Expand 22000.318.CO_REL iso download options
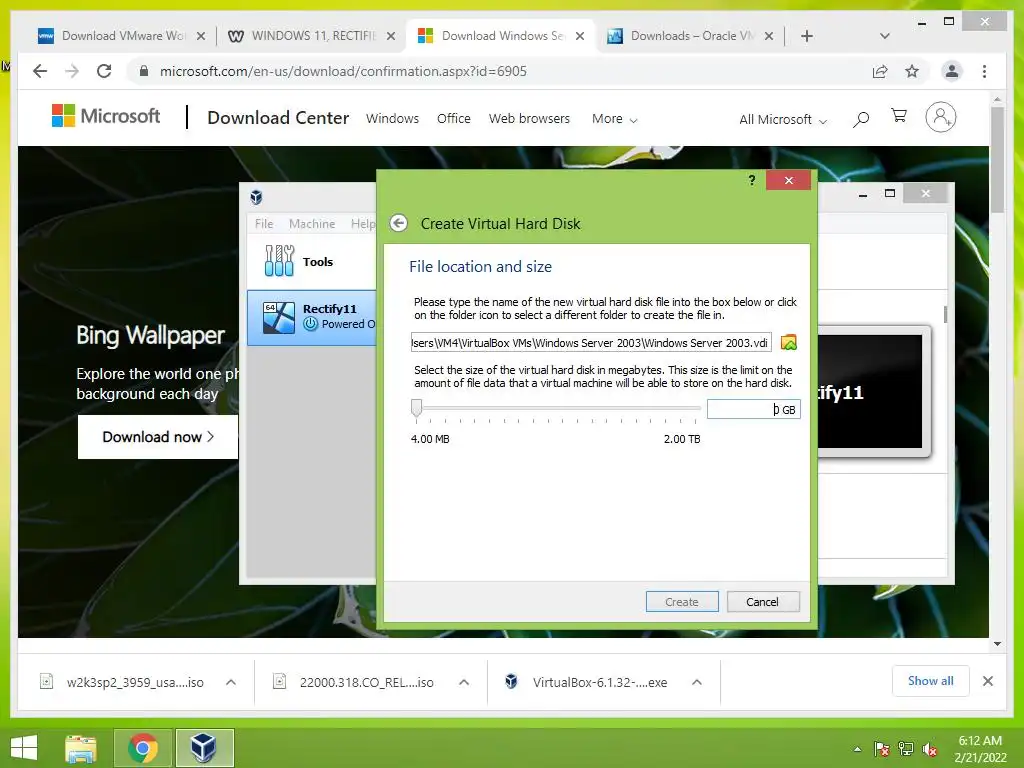1024x768 pixels. [464, 682]
